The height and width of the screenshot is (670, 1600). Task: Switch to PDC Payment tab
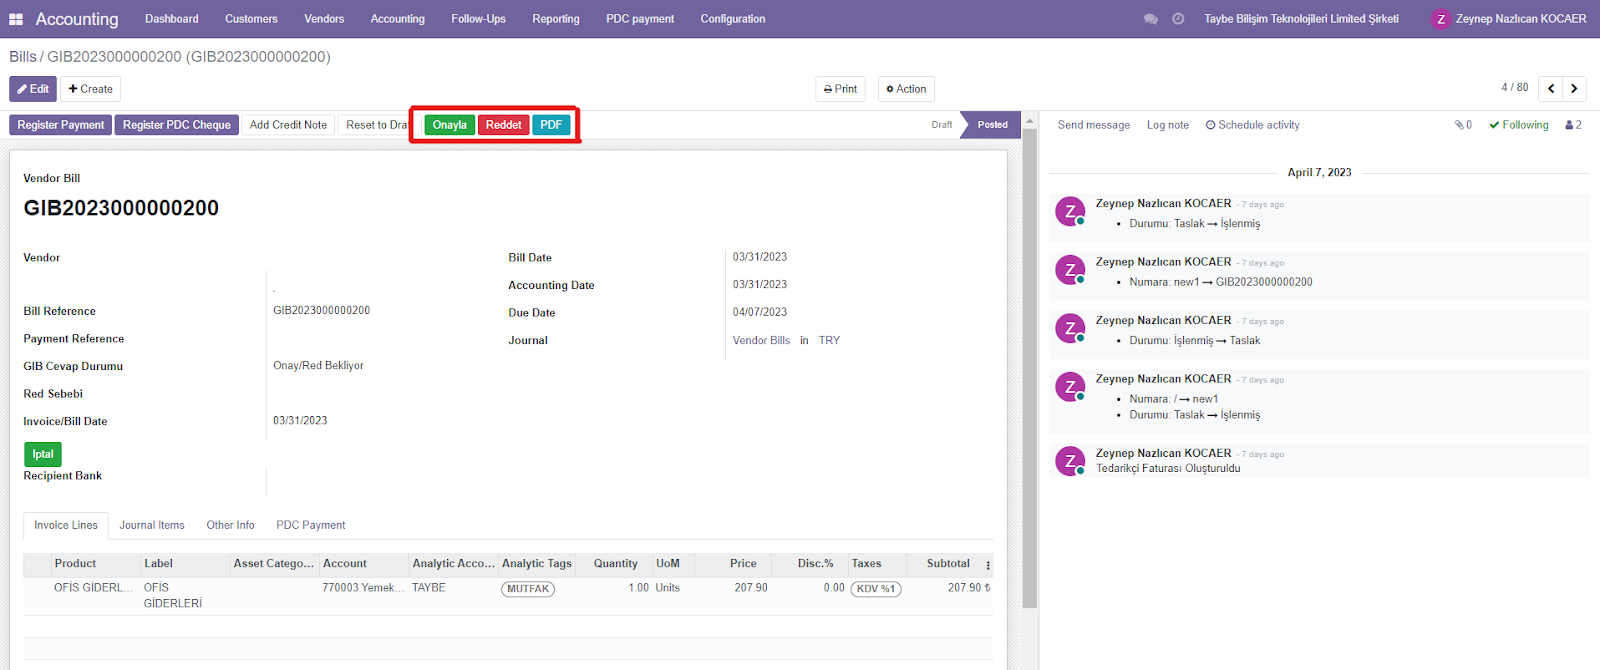311,525
